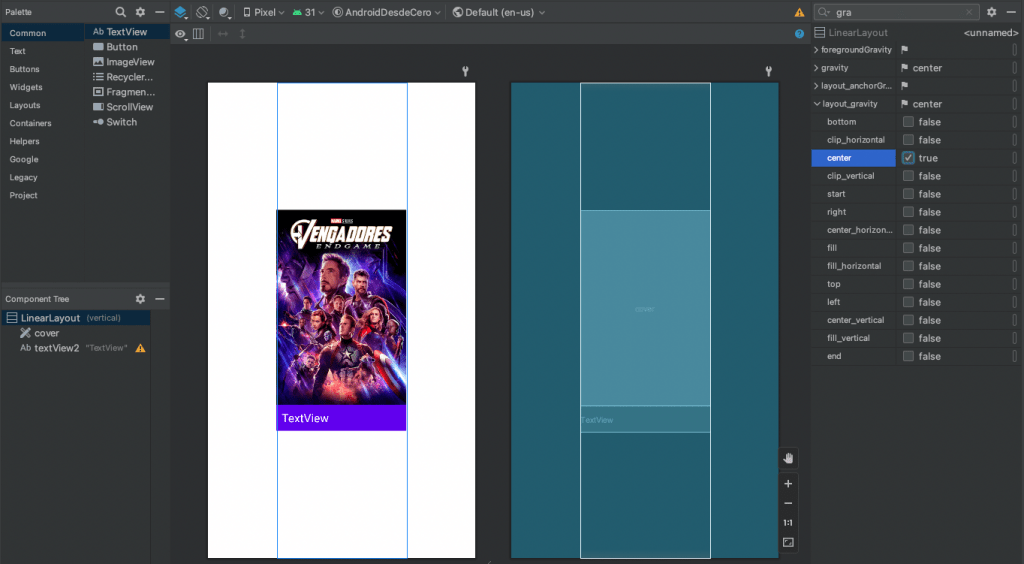The width and height of the screenshot is (1024, 564).
Task: Toggle the clip_vertical checkbox
Action: point(908,176)
